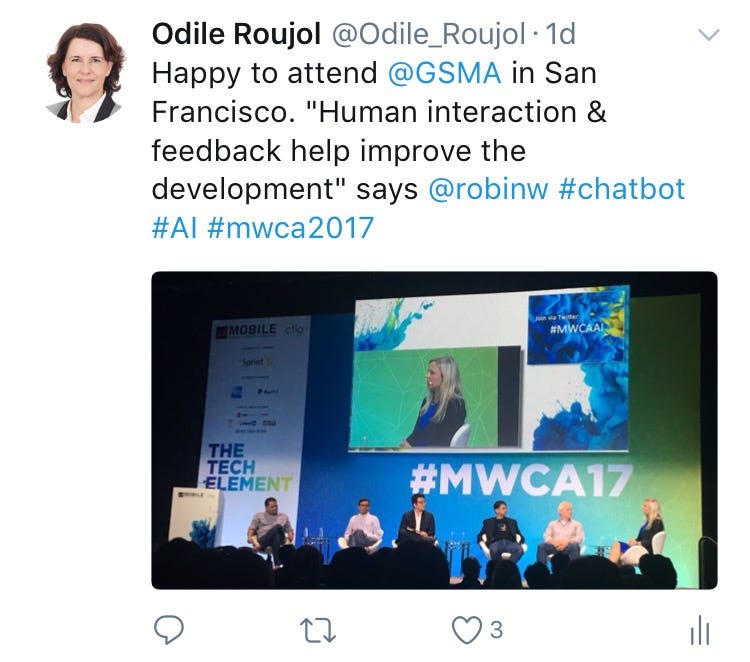
Task: Open the @robinw mention link
Action: coord(488,189)
